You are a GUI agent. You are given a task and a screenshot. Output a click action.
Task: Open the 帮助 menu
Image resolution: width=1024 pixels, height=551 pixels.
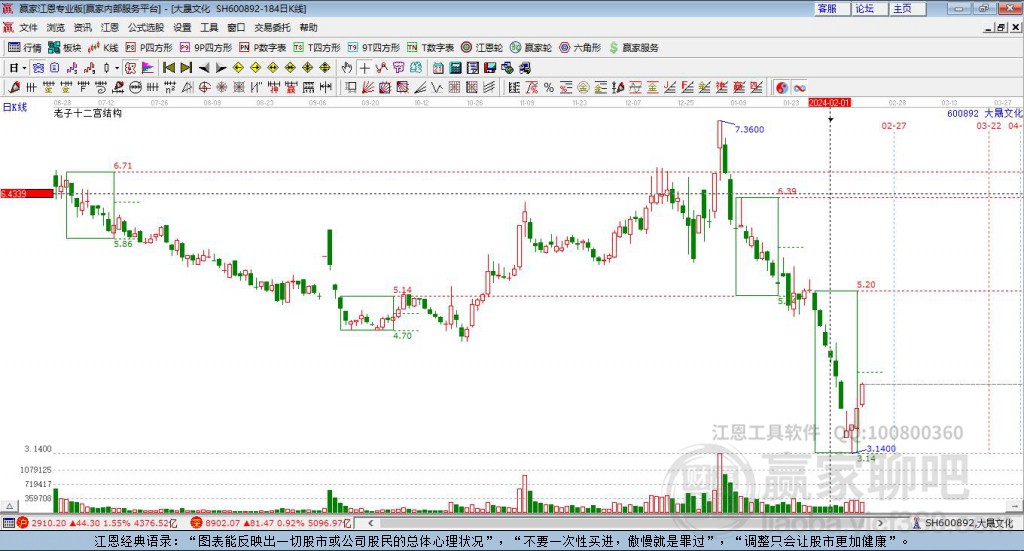[x=308, y=27]
